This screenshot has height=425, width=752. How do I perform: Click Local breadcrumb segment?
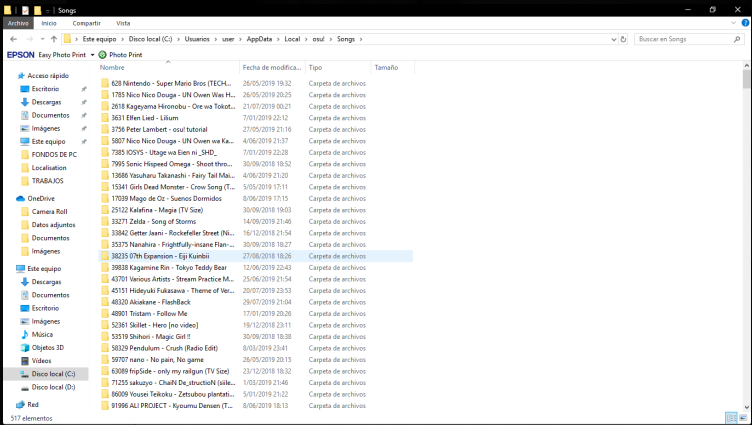pos(292,39)
